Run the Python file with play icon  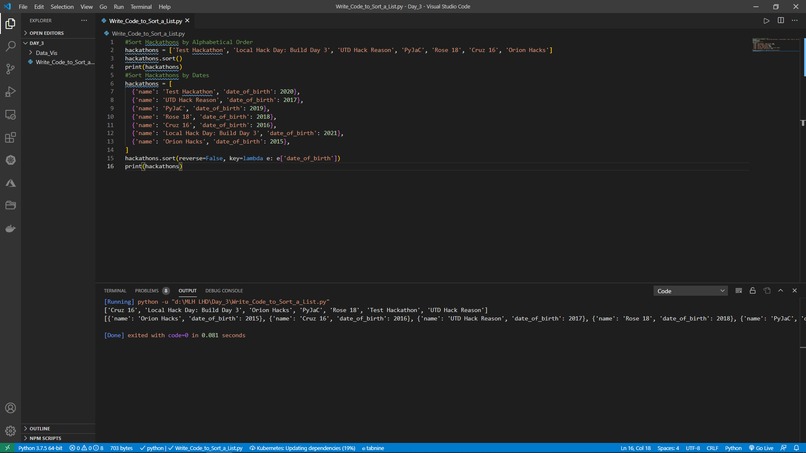pos(766,21)
